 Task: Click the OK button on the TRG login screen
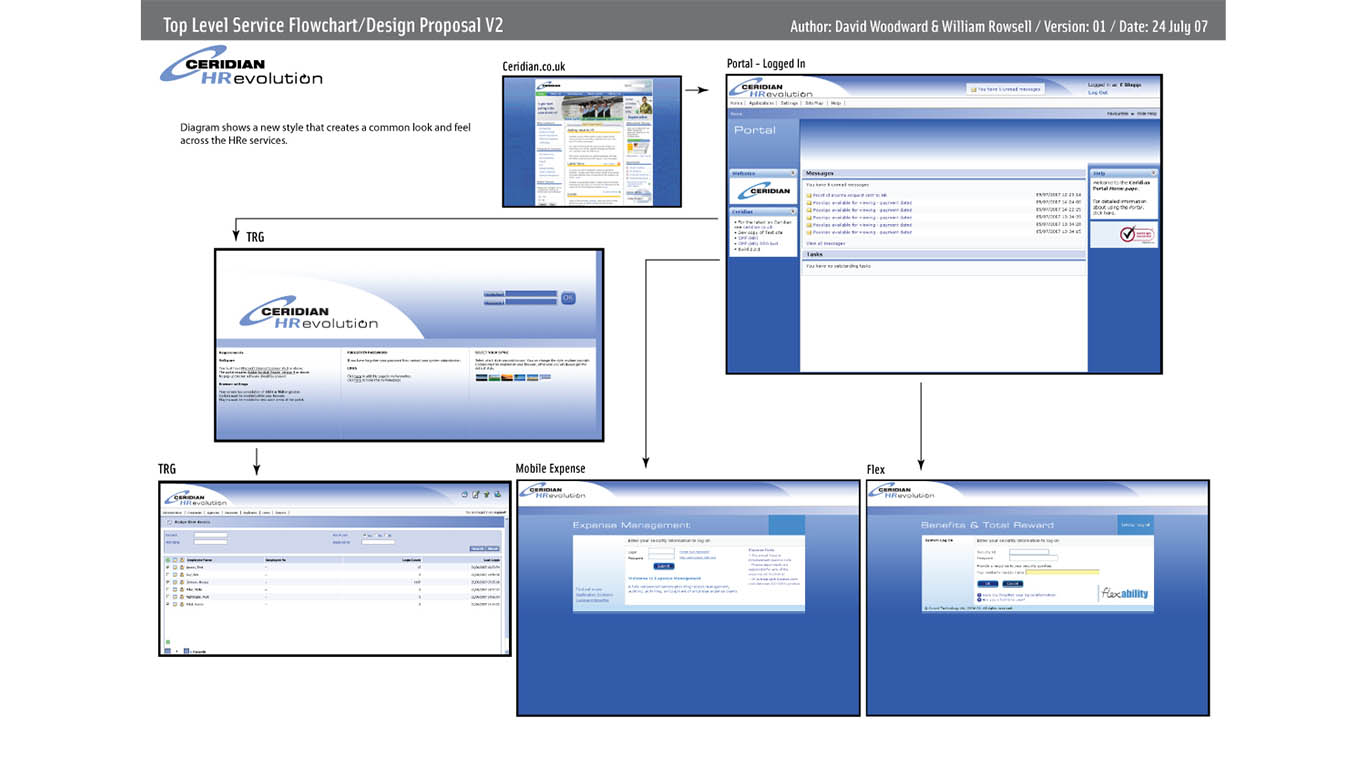click(x=568, y=298)
